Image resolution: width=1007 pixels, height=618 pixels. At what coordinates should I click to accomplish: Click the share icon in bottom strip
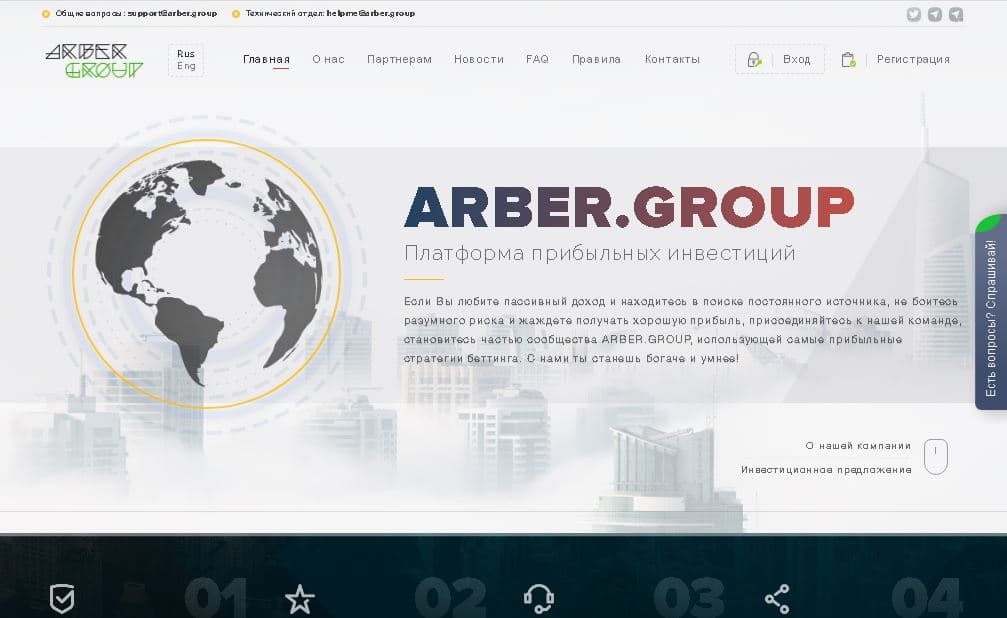pyautogui.click(x=777, y=599)
